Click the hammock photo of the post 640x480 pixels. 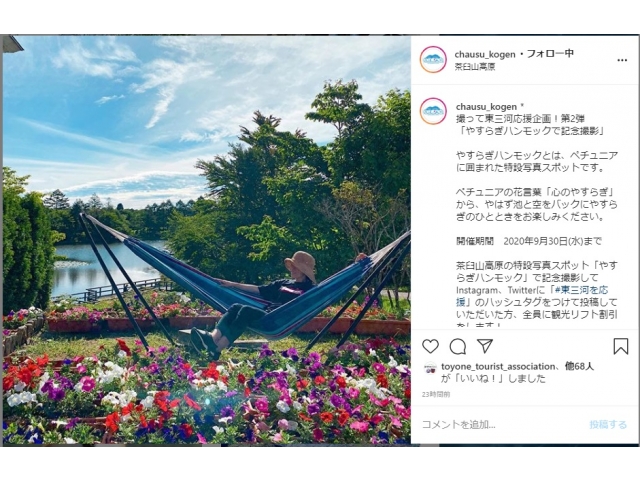(207, 240)
